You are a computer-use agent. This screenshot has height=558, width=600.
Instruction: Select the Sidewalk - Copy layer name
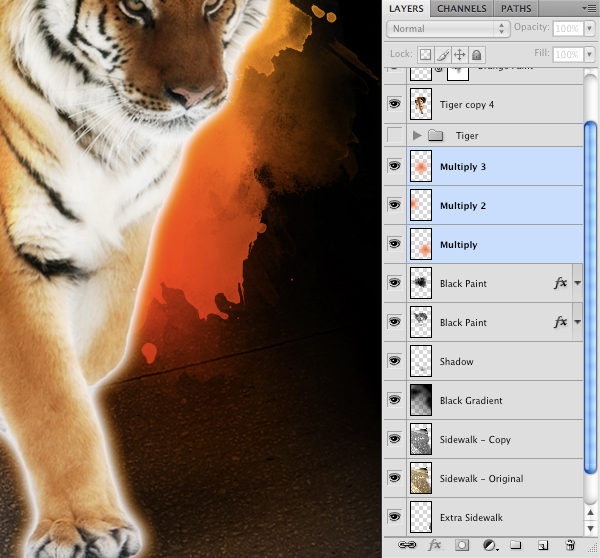click(x=475, y=440)
